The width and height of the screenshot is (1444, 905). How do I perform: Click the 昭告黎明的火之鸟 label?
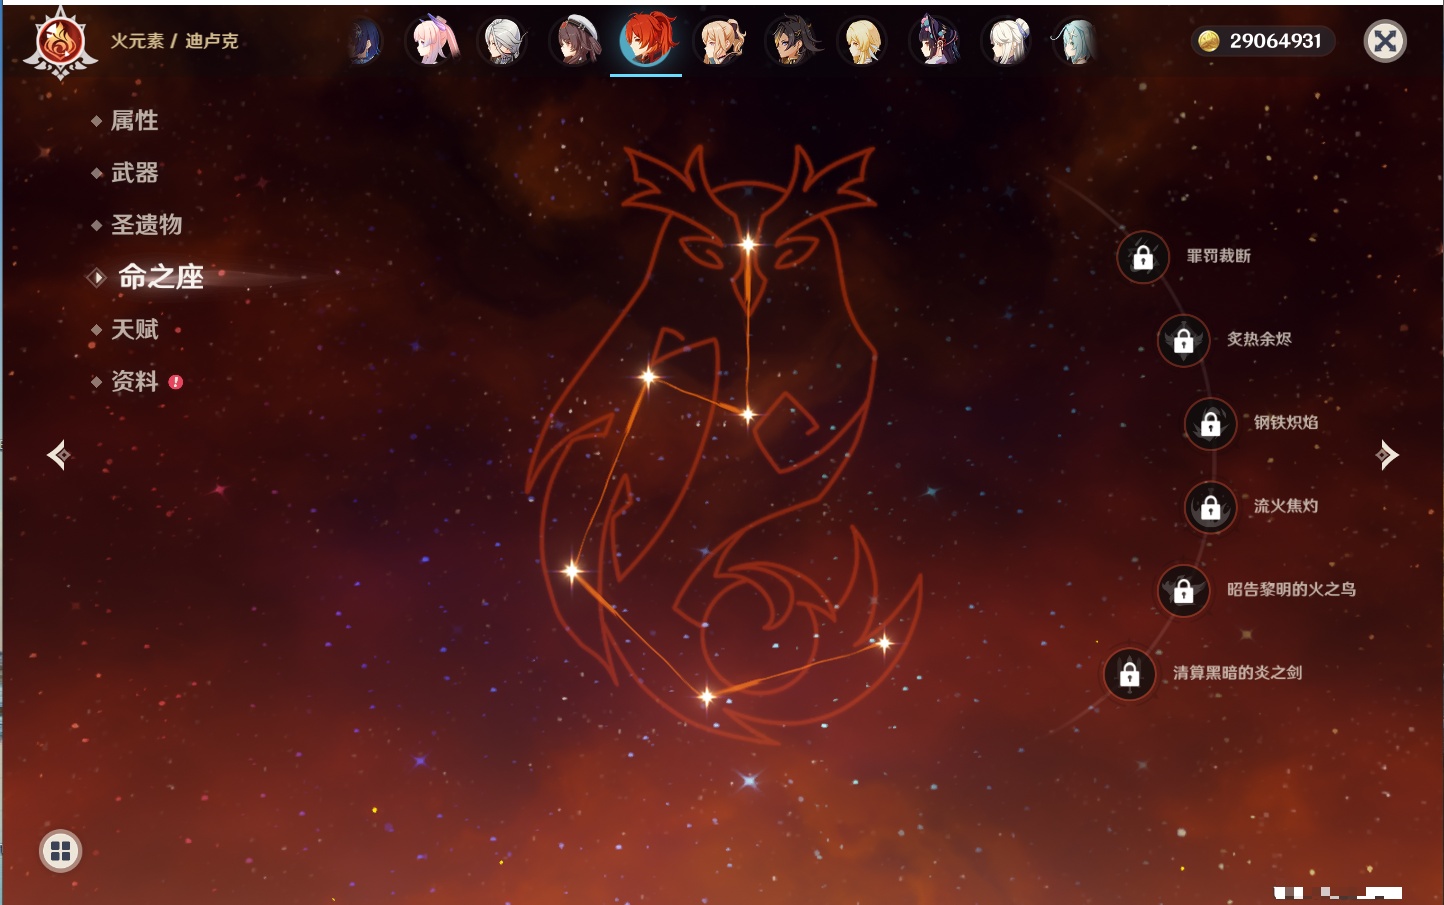click(1291, 589)
